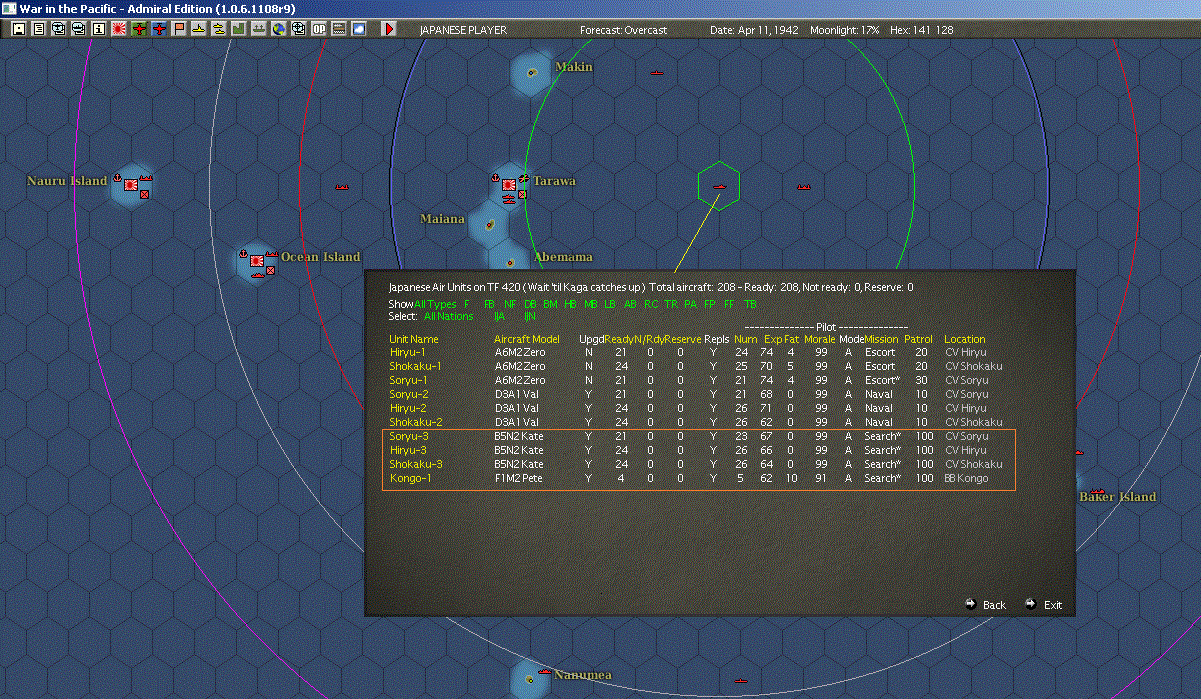Screen dimensions: 1201x699
Task: Click the info 'i' toolbar icon
Action: 98,30
